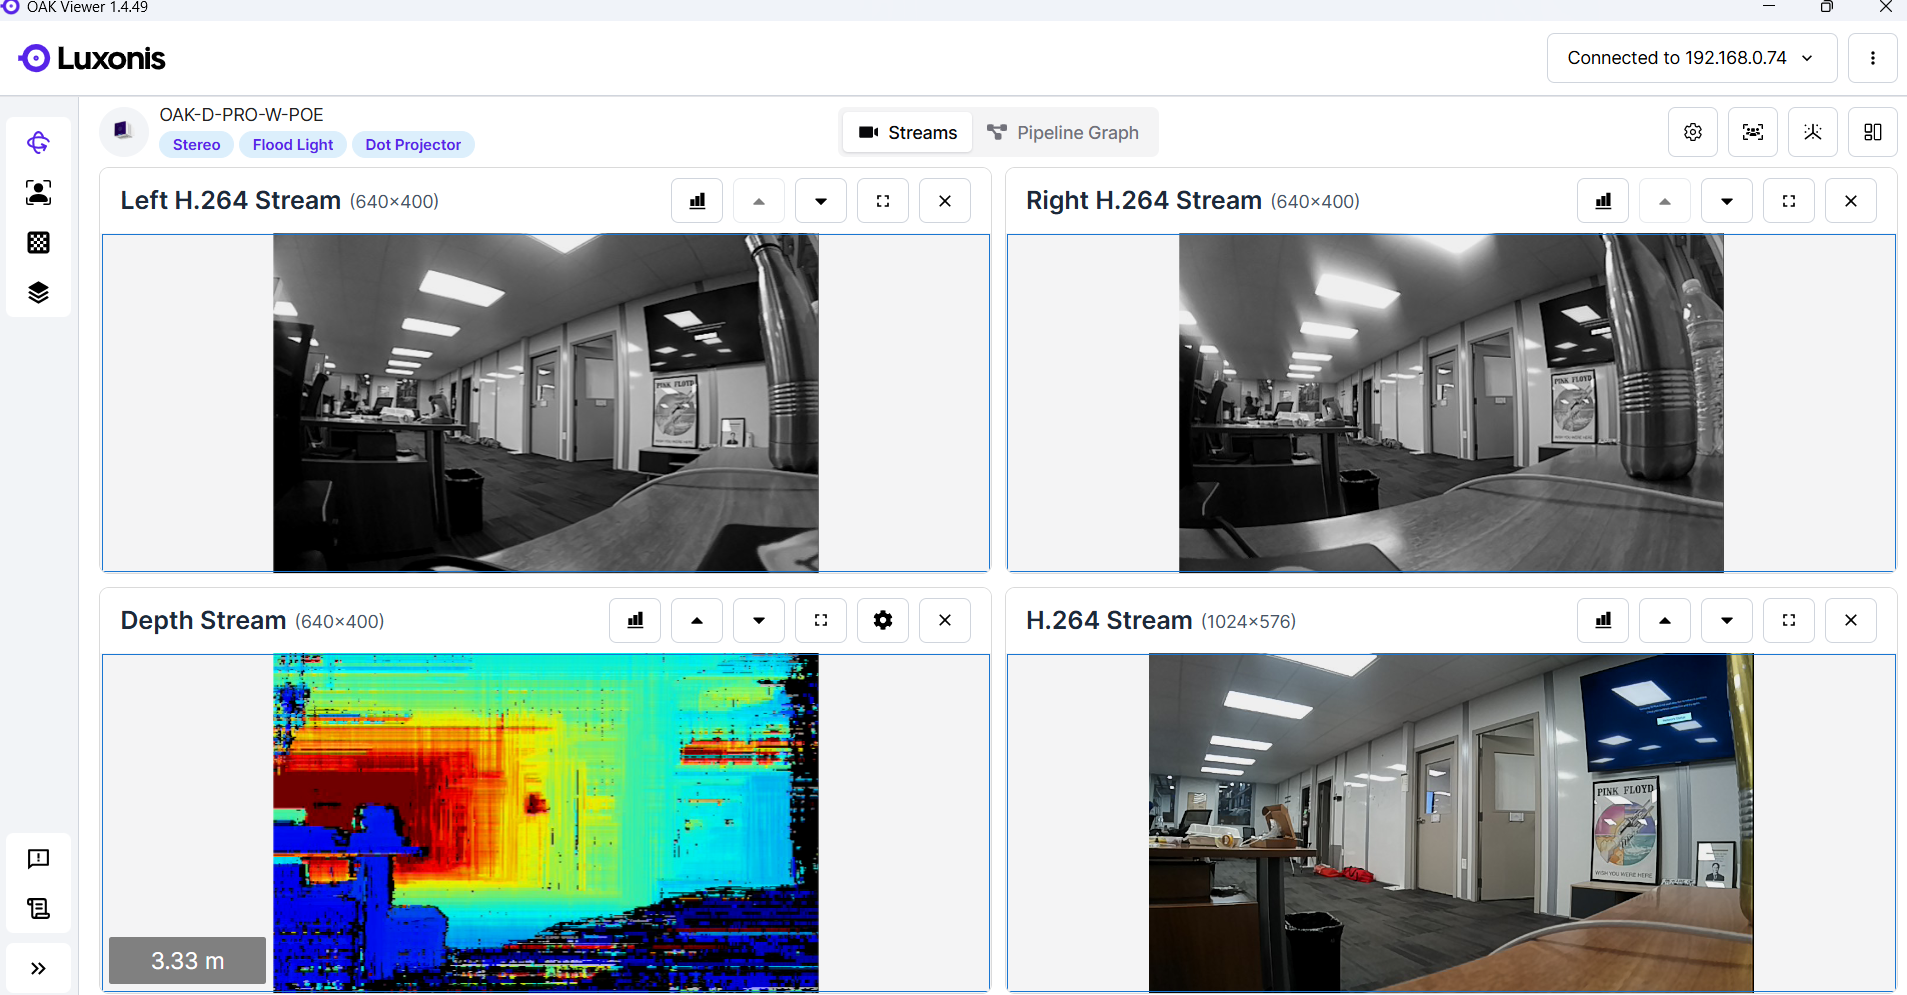Switch to the Pipeline Graph tab
Viewport: 1907px width, 995px height.
tap(1064, 133)
